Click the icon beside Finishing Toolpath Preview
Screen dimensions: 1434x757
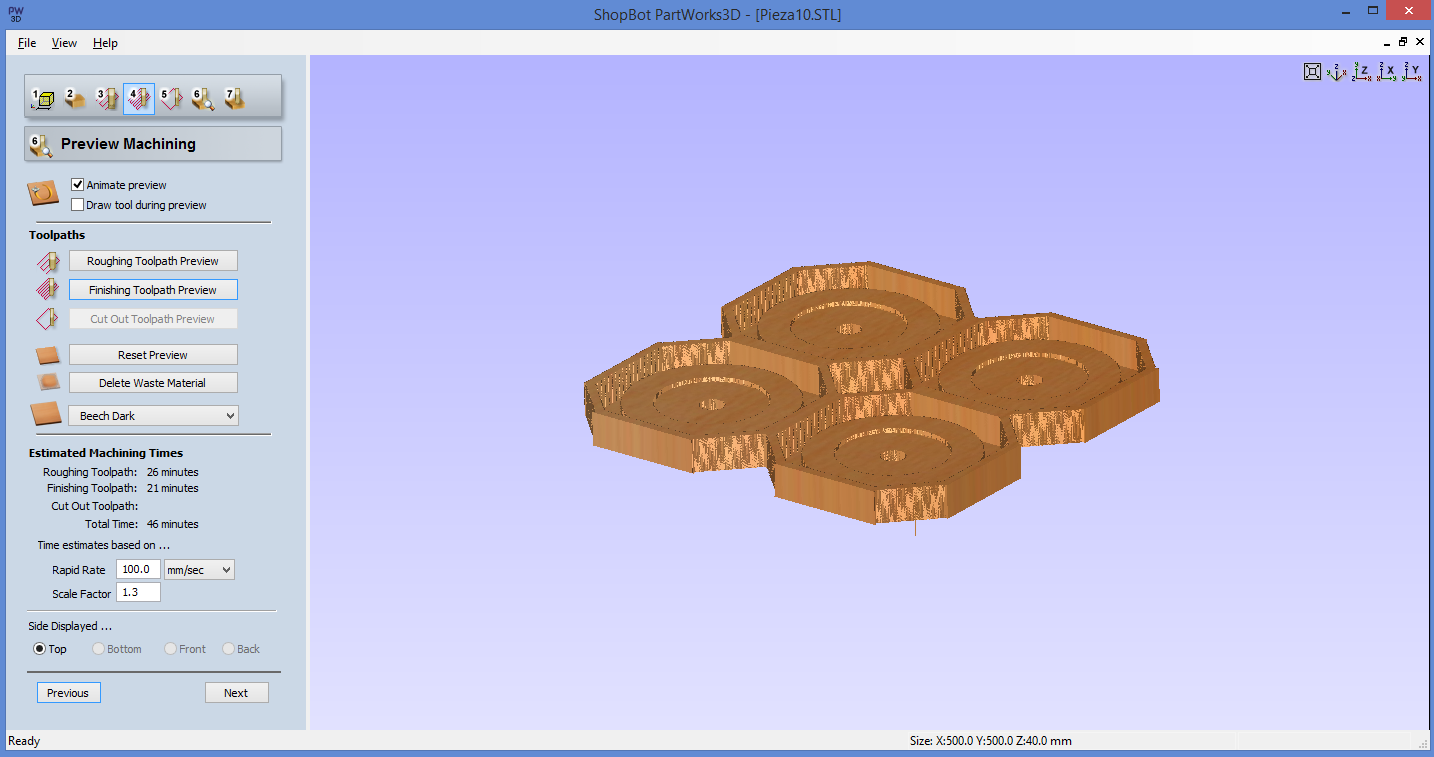(x=48, y=290)
